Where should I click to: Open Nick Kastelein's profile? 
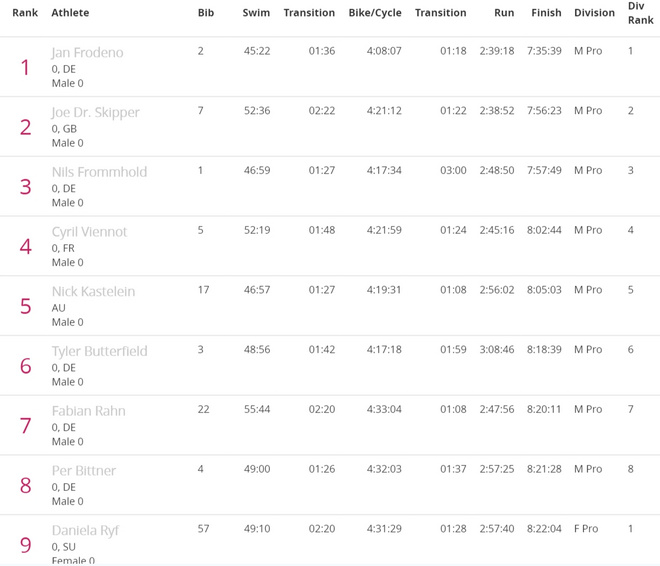tap(93, 291)
